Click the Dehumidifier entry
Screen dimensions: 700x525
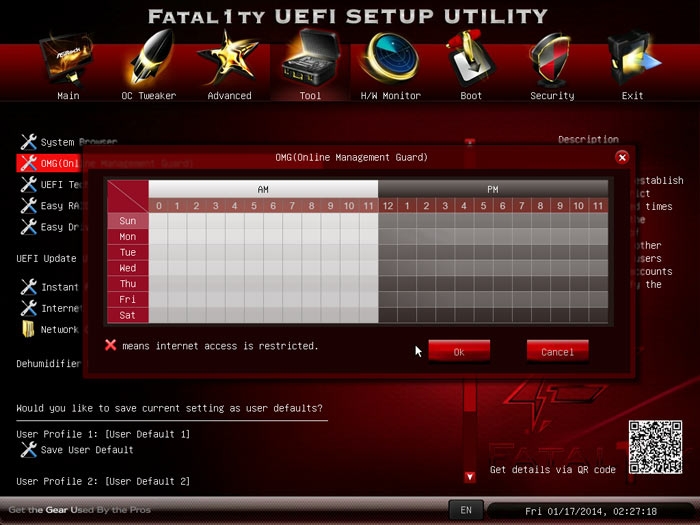coord(49,363)
